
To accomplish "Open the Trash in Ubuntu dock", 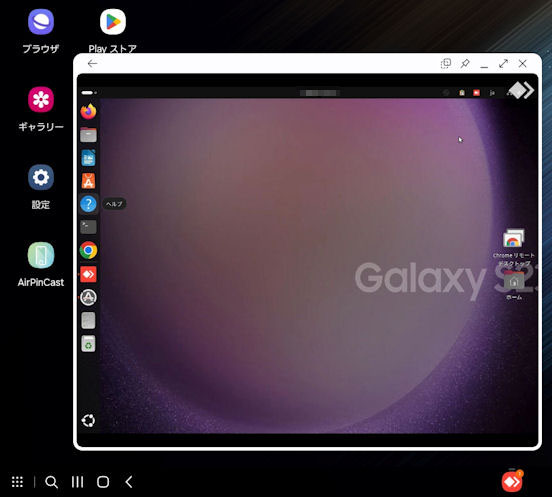I will click(88, 344).
